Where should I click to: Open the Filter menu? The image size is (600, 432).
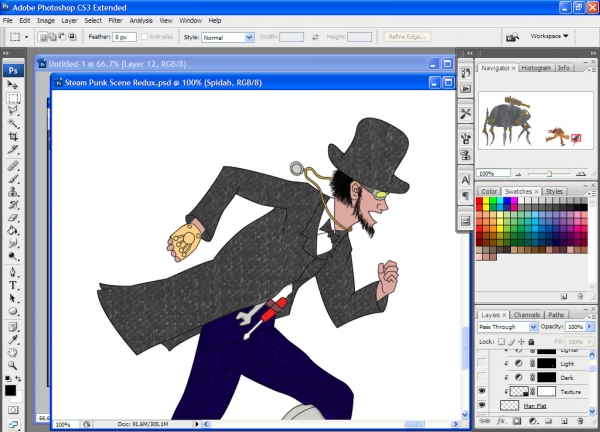115,21
